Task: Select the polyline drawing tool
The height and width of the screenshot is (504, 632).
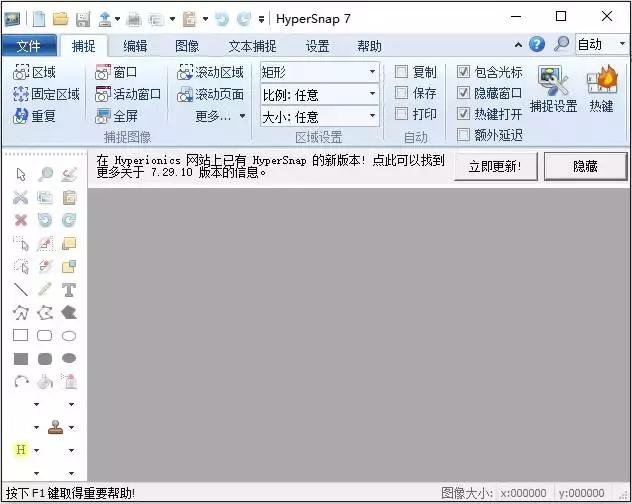Action: pyautogui.click(x=21, y=312)
